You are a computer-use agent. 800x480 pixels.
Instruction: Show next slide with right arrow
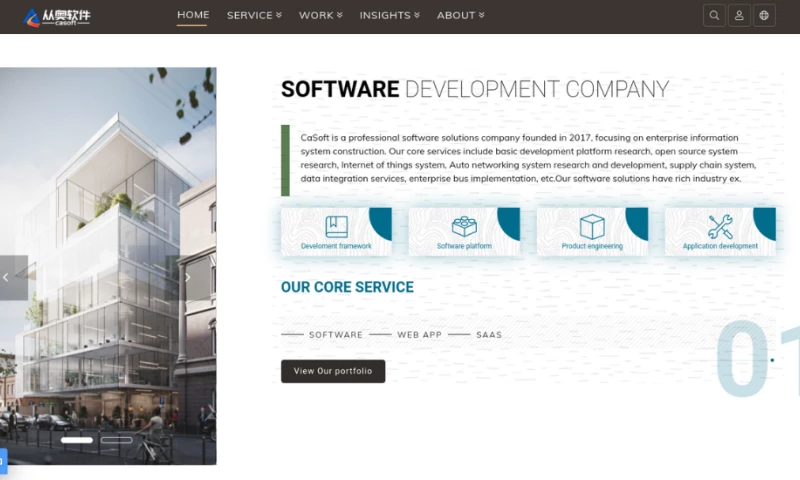pyautogui.click(x=188, y=277)
